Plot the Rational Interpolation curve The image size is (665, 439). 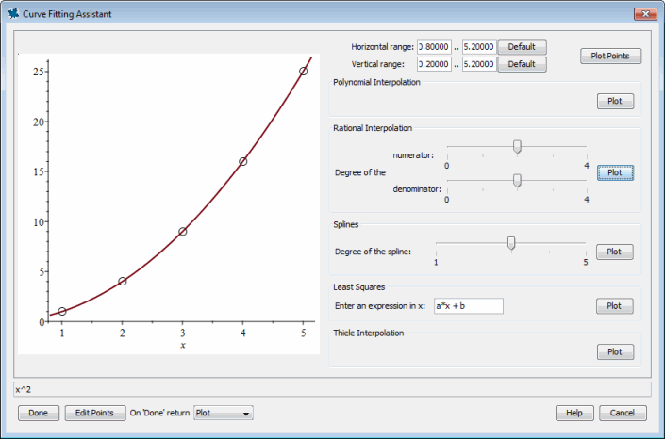(x=614, y=172)
